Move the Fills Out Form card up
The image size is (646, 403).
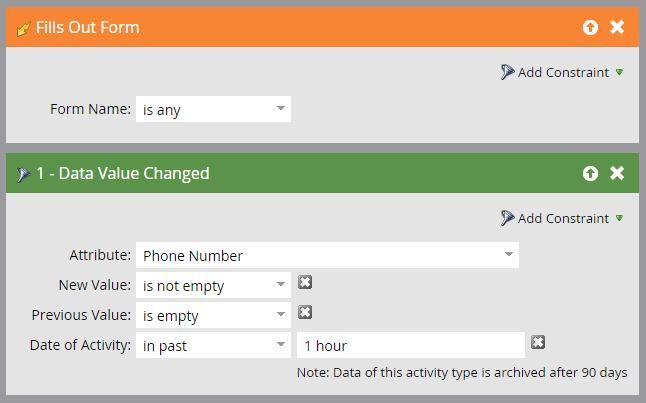click(x=590, y=27)
